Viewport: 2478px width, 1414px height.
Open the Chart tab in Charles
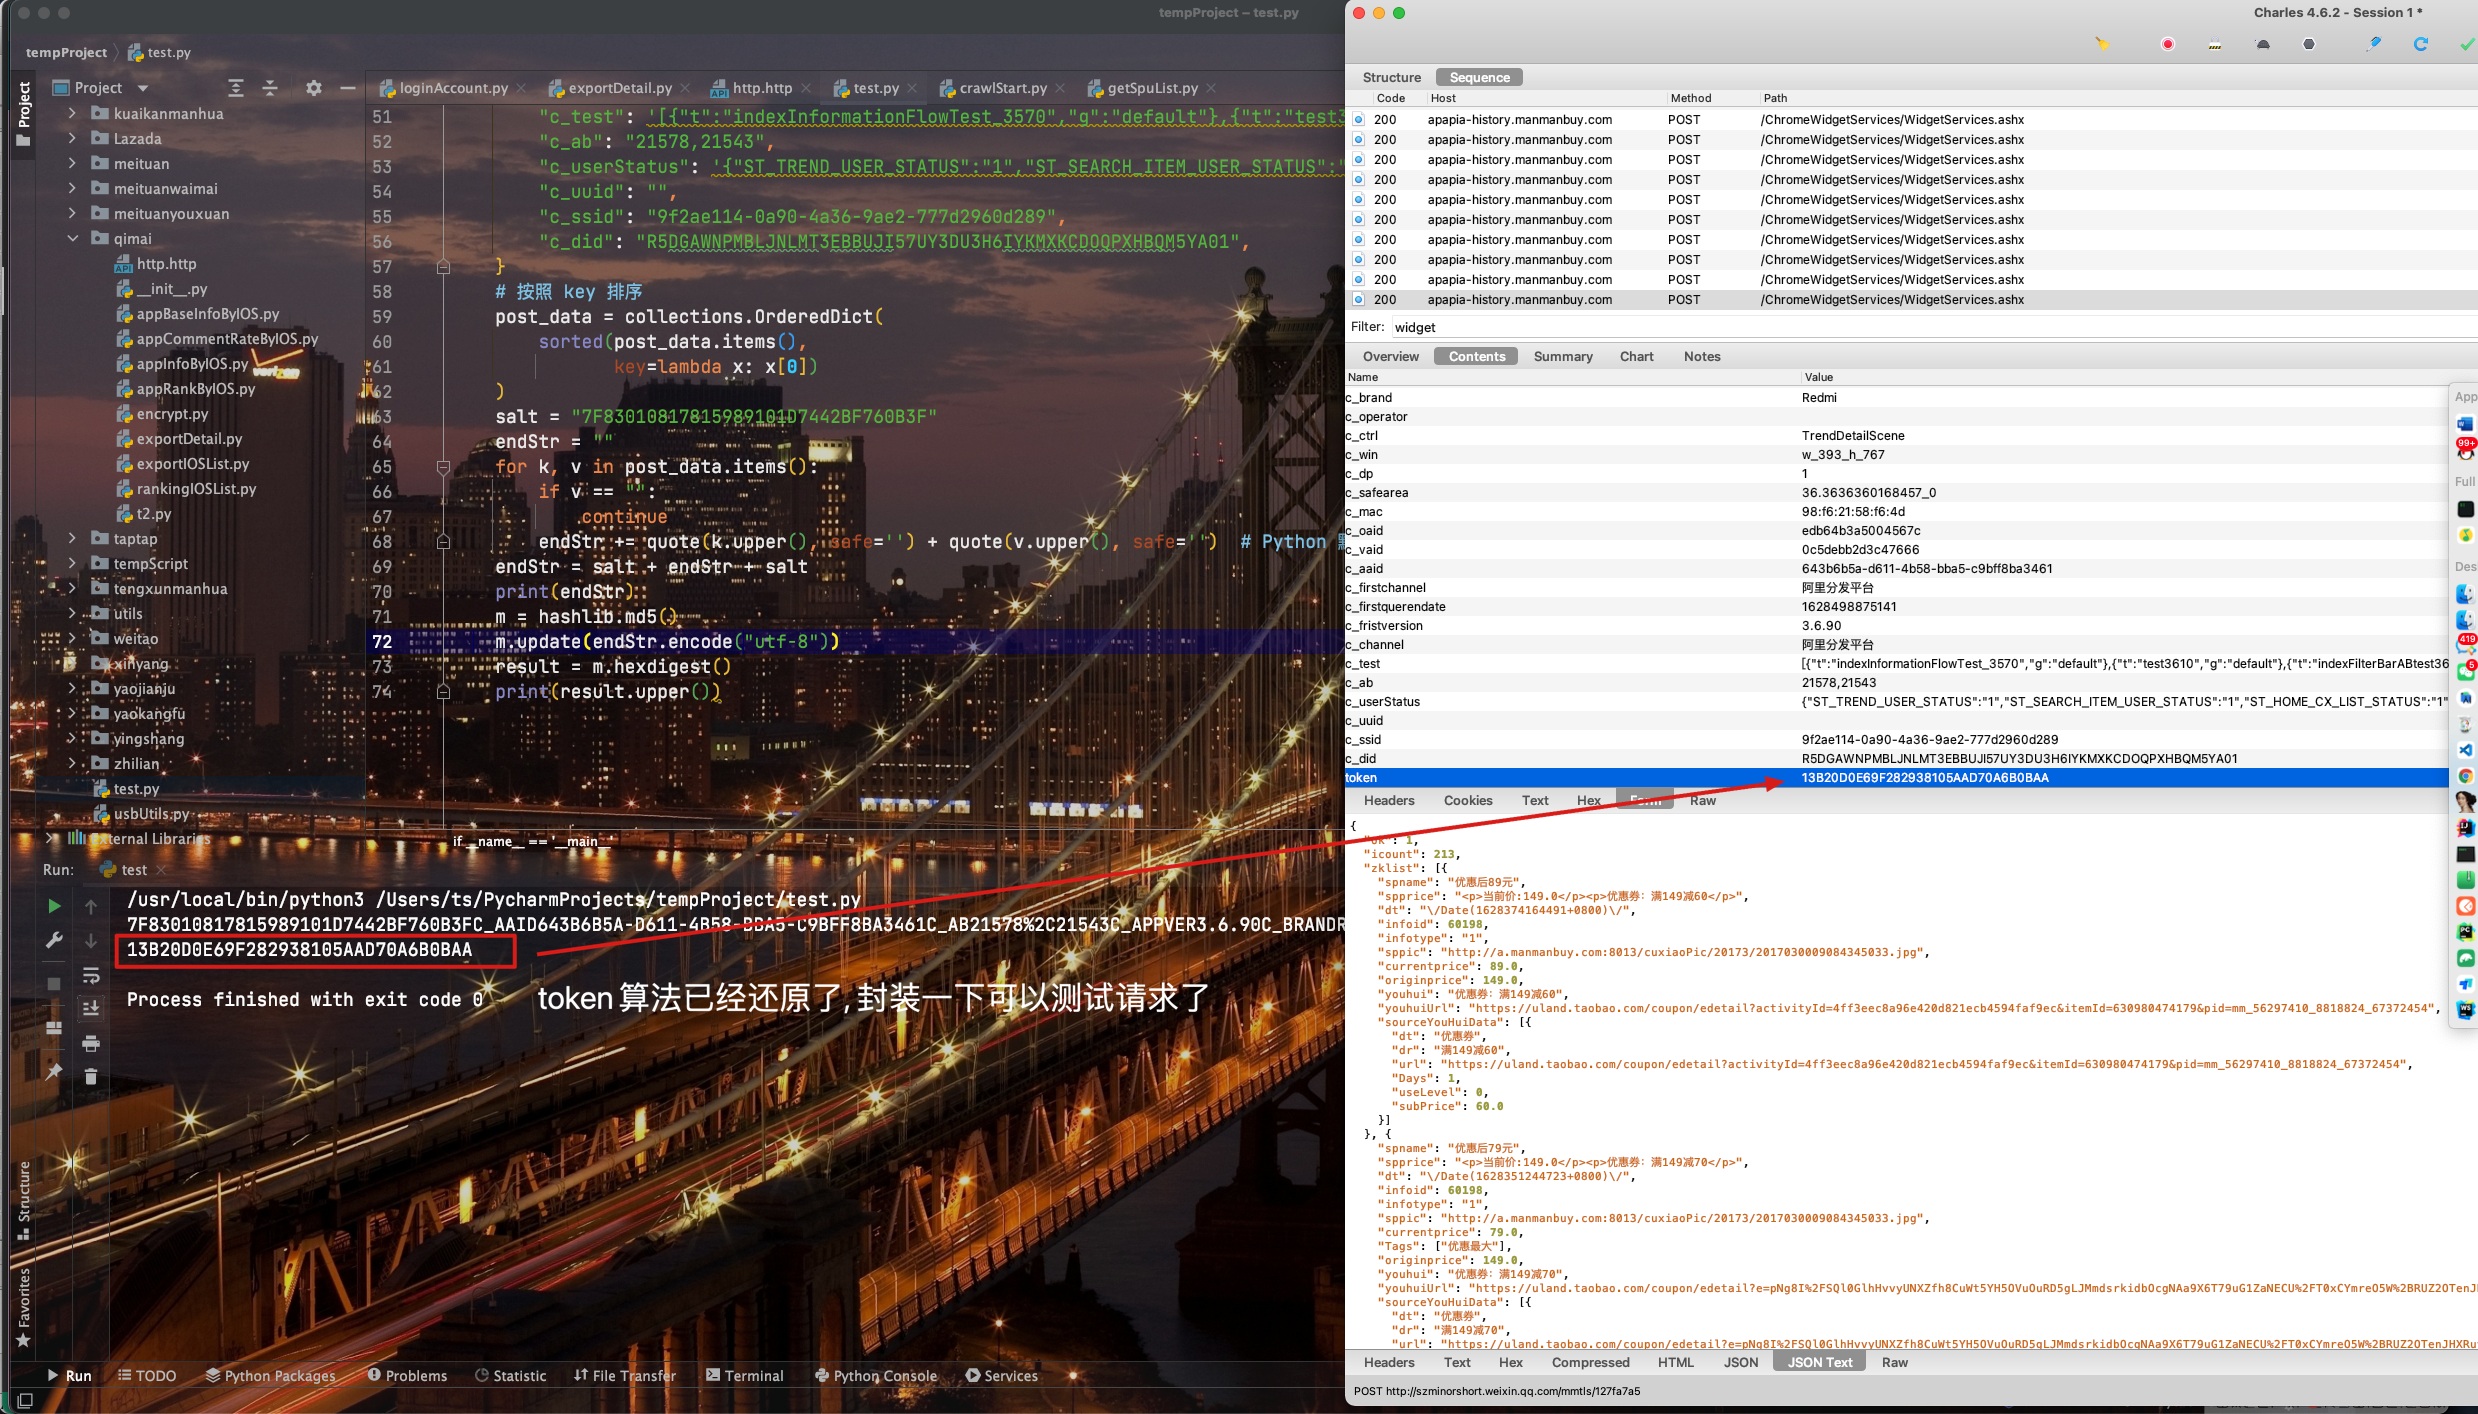1636,356
